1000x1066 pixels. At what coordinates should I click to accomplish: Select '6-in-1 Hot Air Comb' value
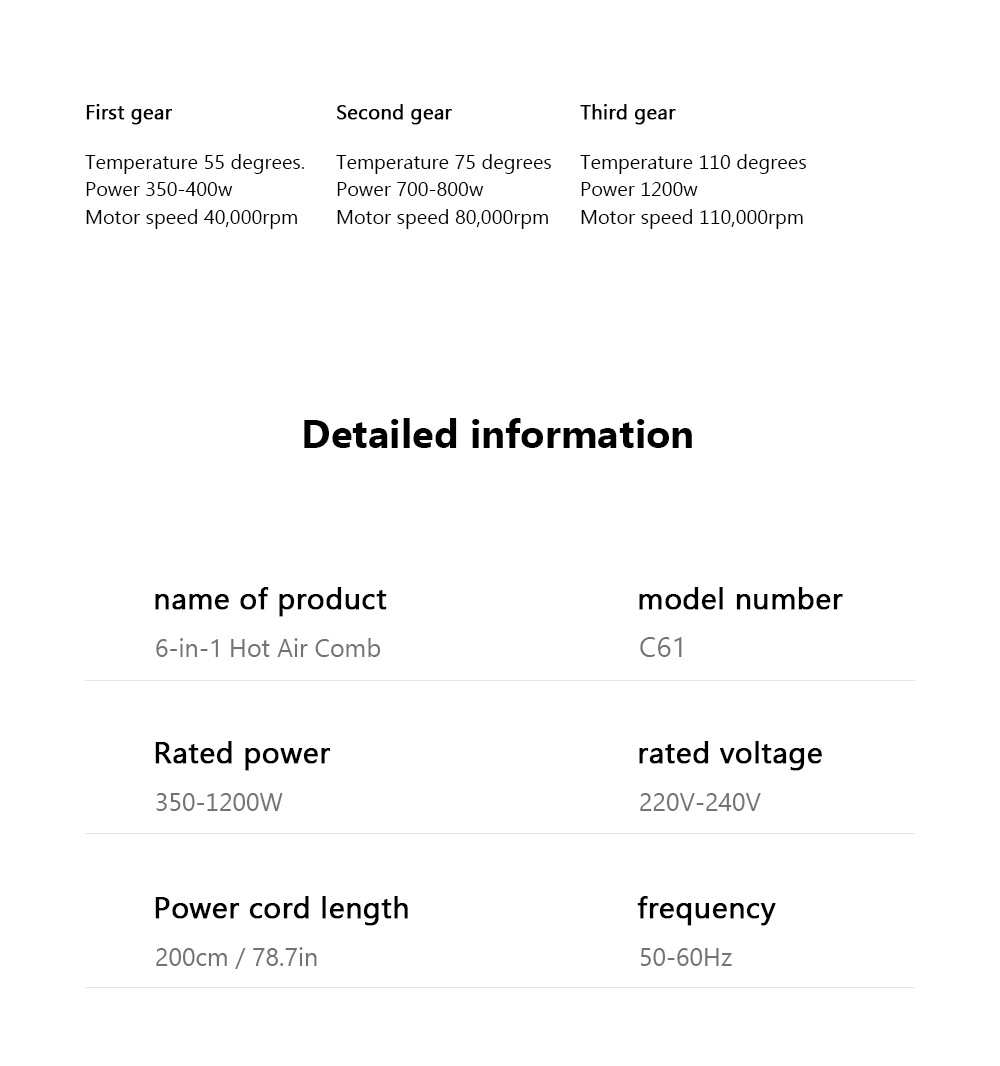[x=268, y=648]
